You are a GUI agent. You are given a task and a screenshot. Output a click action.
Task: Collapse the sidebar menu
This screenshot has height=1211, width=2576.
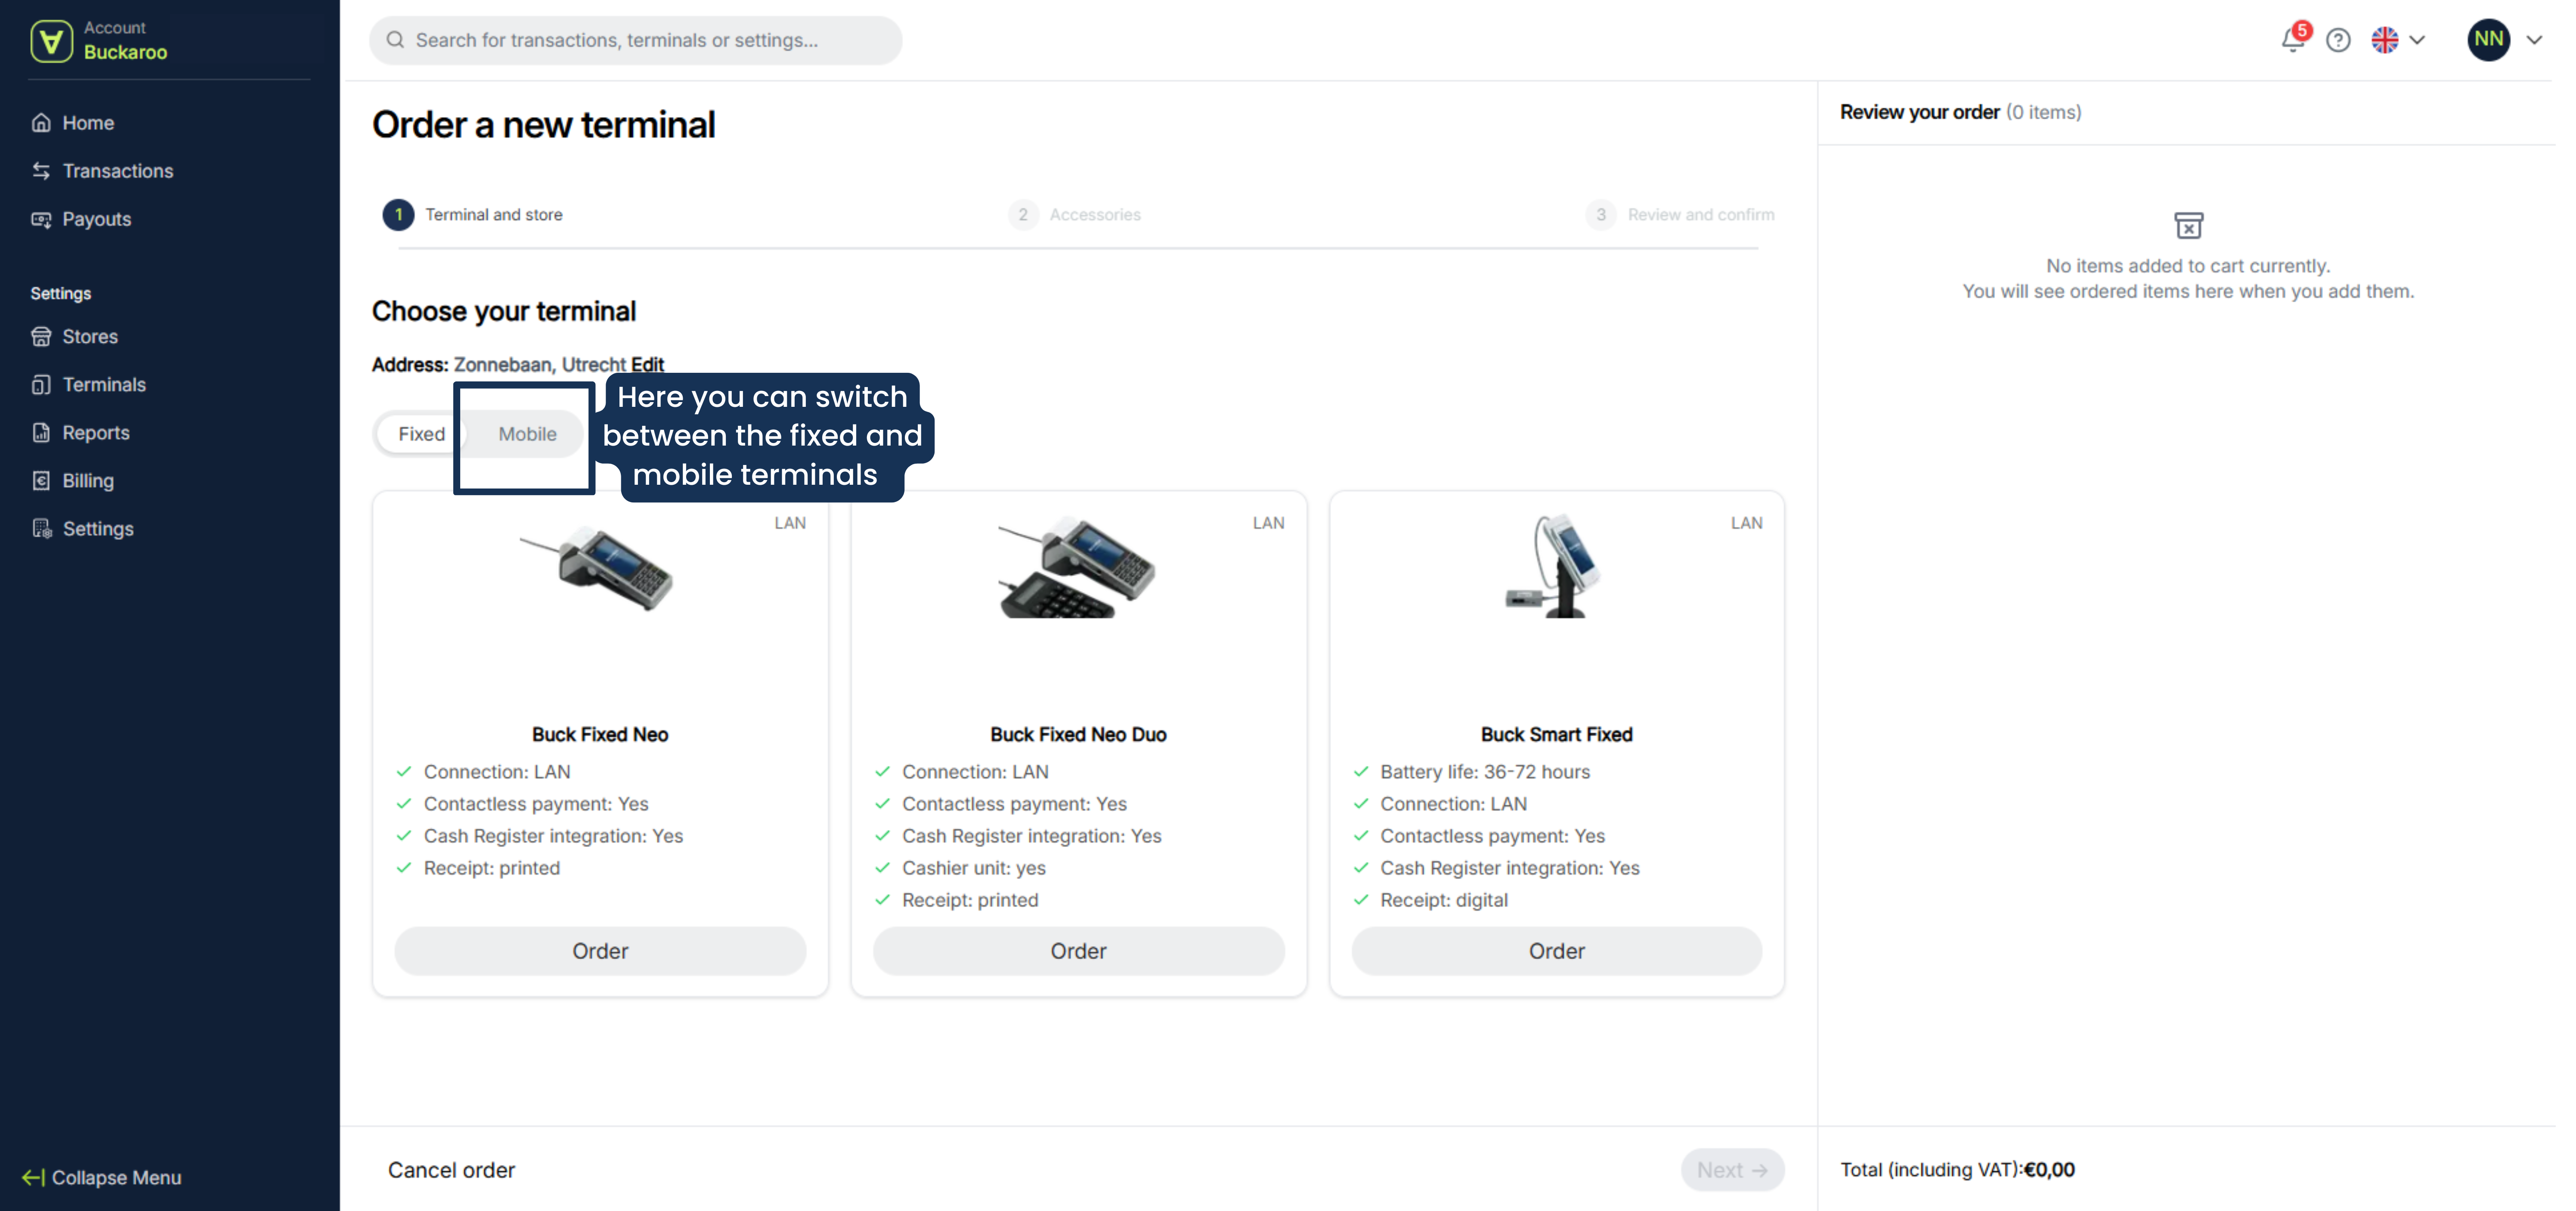[x=102, y=1178]
